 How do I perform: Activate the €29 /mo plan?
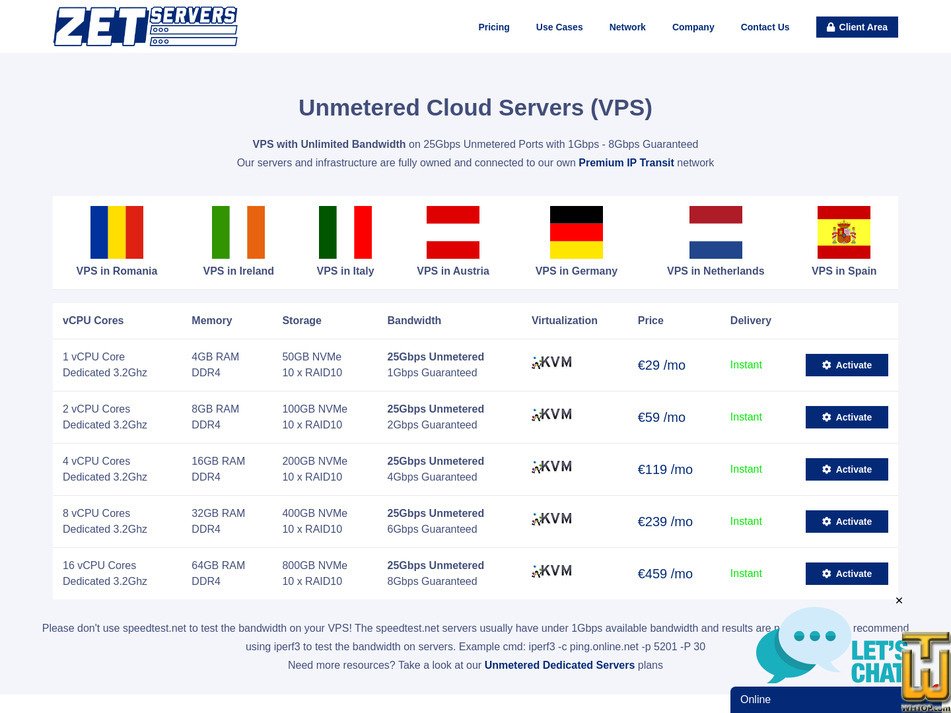pyautogui.click(x=846, y=365)
